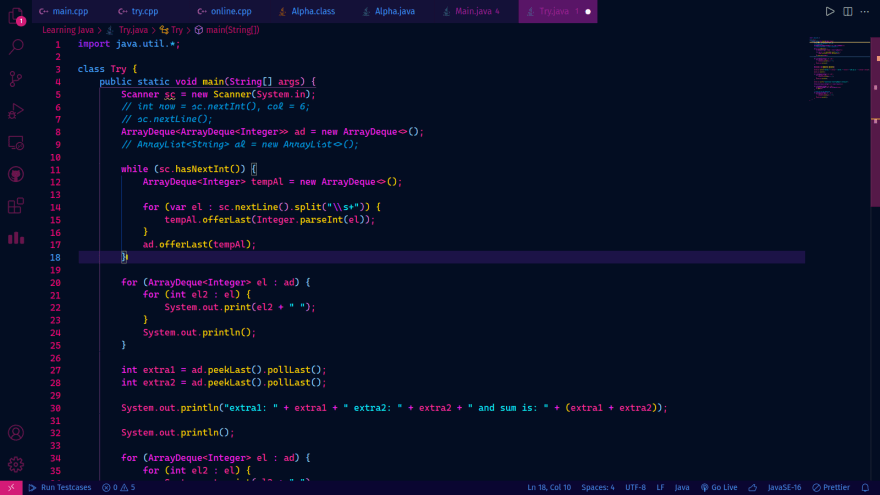The width and height of the screenshot is (880, 495).
Task: Split the editor to the right
Action: tap(847, 11)
